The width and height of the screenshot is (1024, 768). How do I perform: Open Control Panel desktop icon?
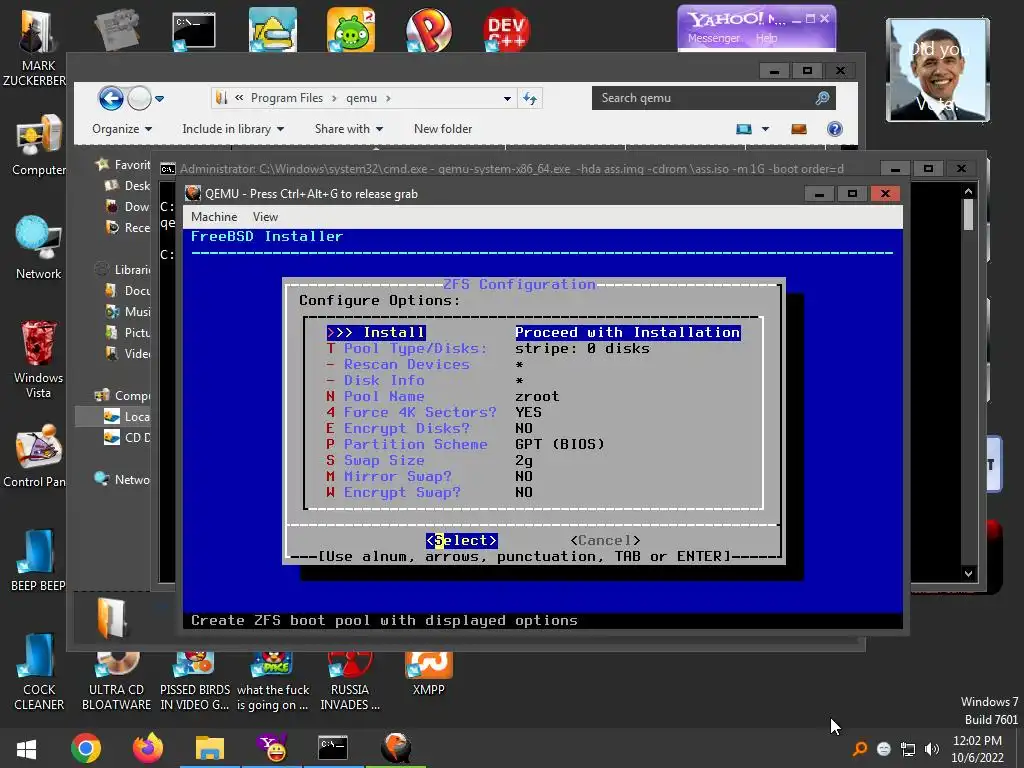(x=36, y=457)
